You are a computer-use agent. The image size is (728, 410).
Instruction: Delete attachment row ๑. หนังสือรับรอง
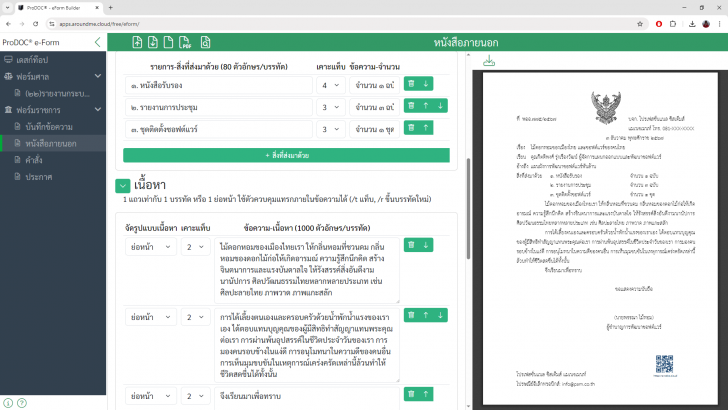(411, 84)
